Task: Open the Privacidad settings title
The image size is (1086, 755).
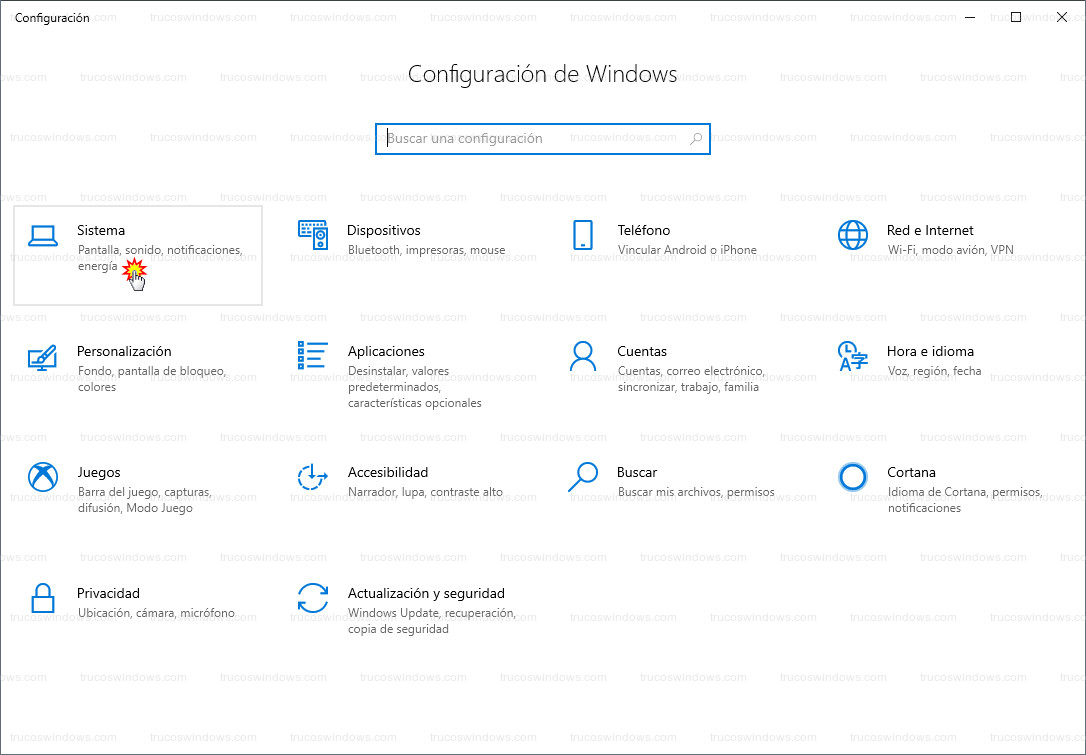Action: tap(108, 593)
